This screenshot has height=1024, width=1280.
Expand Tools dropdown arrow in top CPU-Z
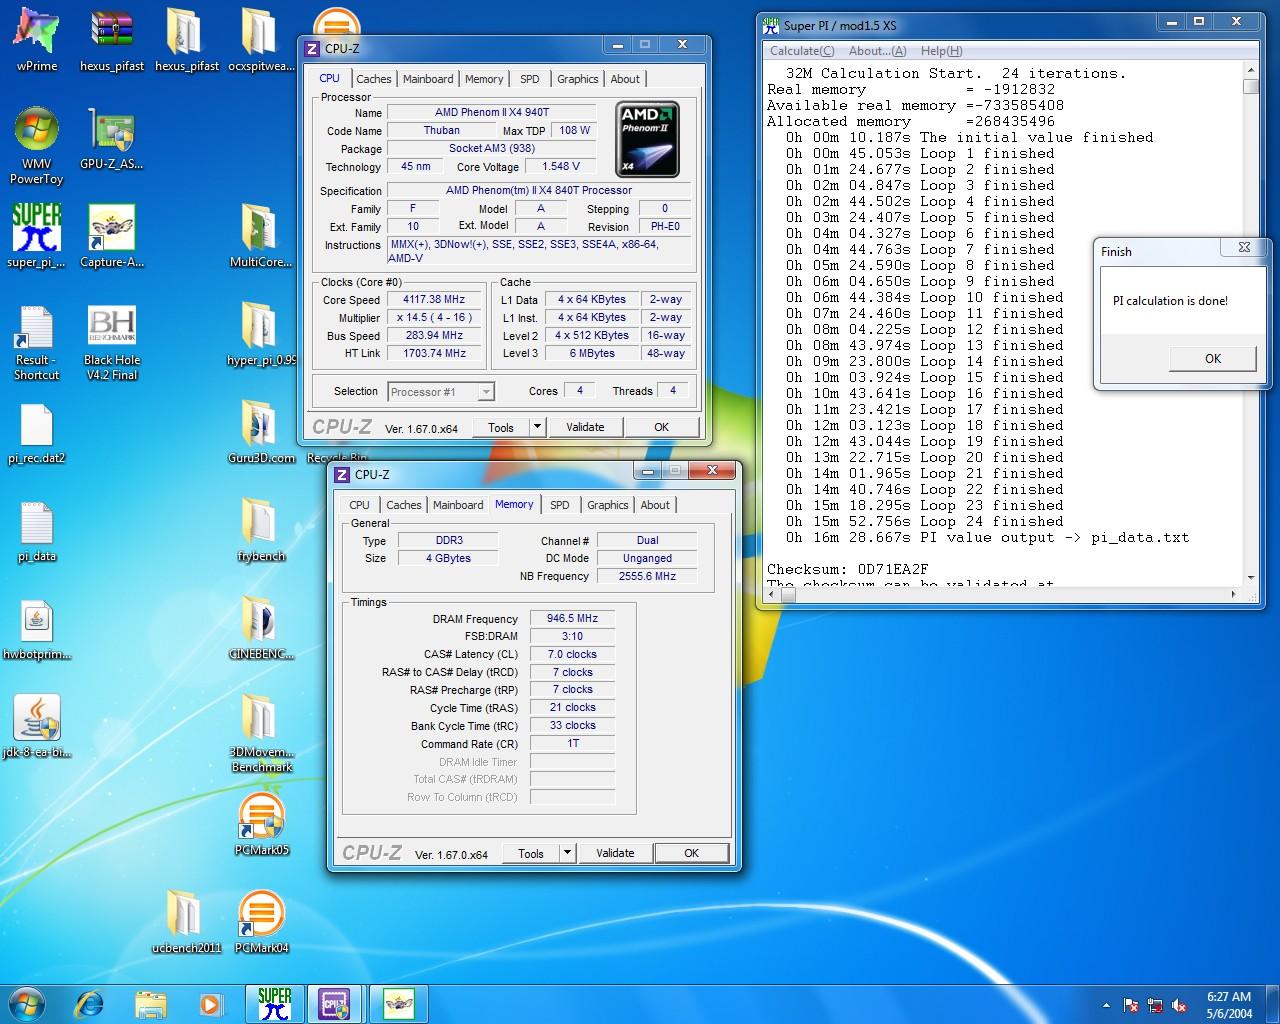point(537,427)
